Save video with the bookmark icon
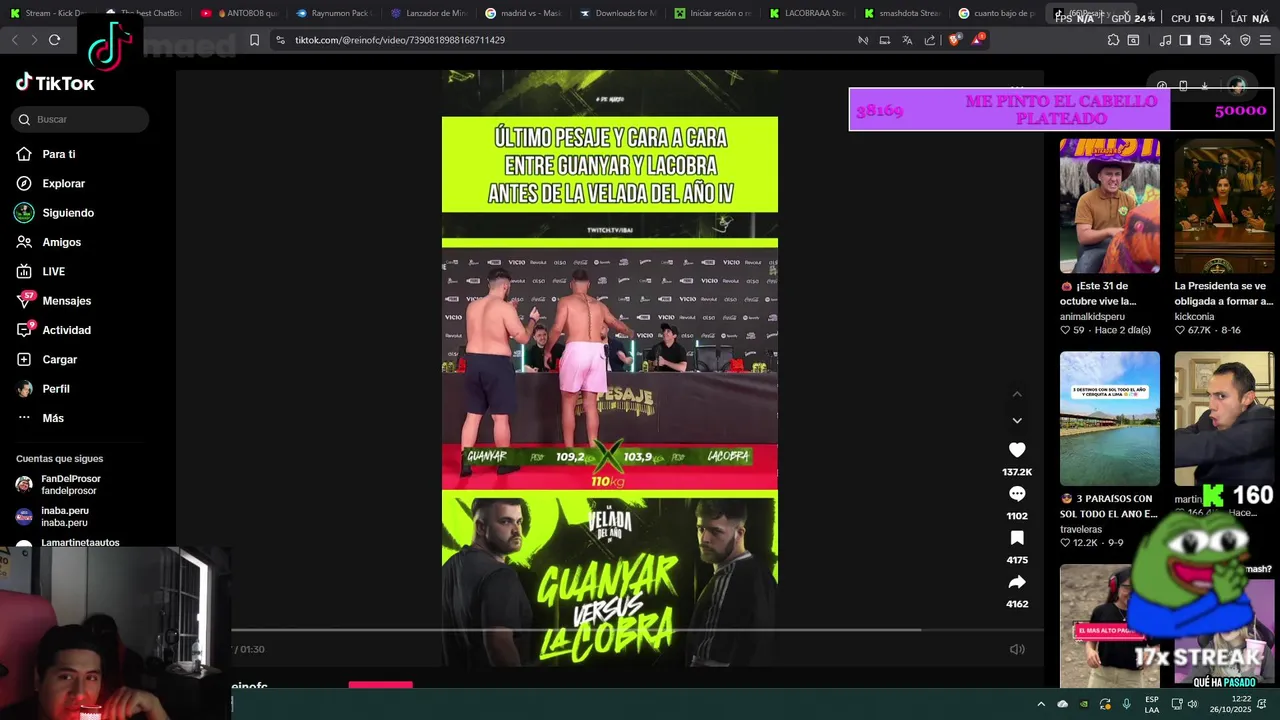The width and height of the screenshot is (1280, 720). pos(1017,538)
